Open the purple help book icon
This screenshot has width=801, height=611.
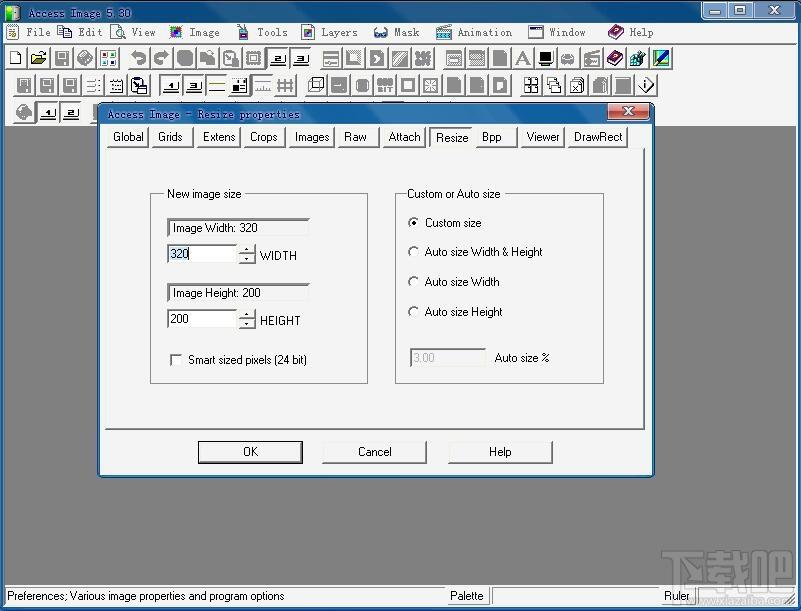615,58
